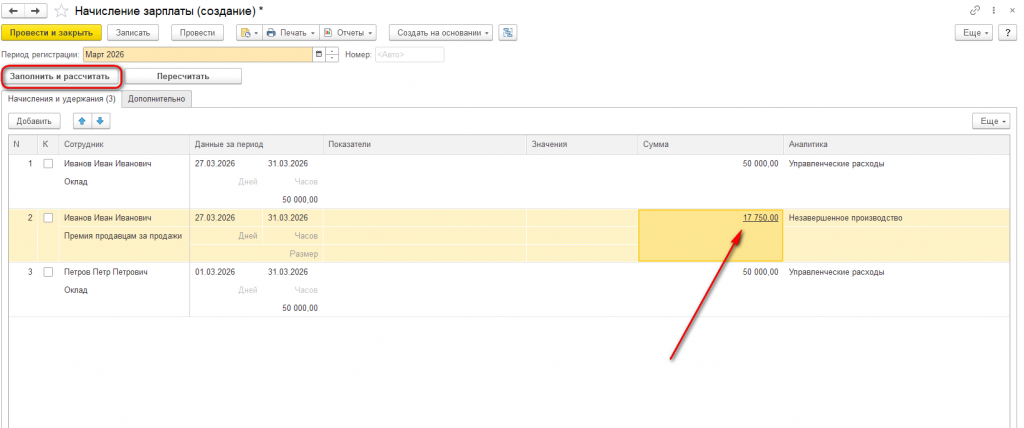The width and height of the screenshot is (1024, 428).
Task: Open help with question mark button
Action: tap(1008, 33)
